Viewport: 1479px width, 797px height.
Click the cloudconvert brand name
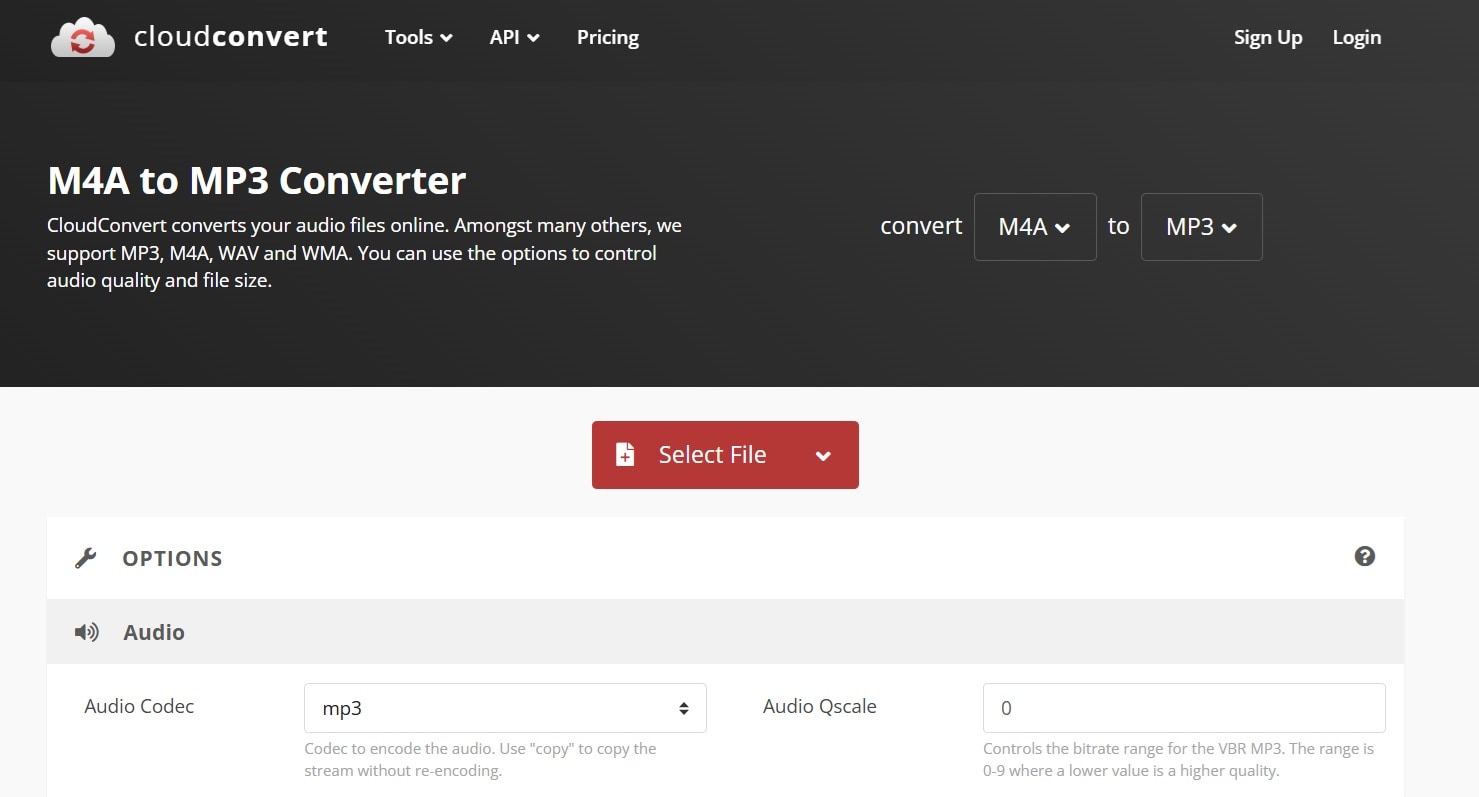click(x=231, y=37)
